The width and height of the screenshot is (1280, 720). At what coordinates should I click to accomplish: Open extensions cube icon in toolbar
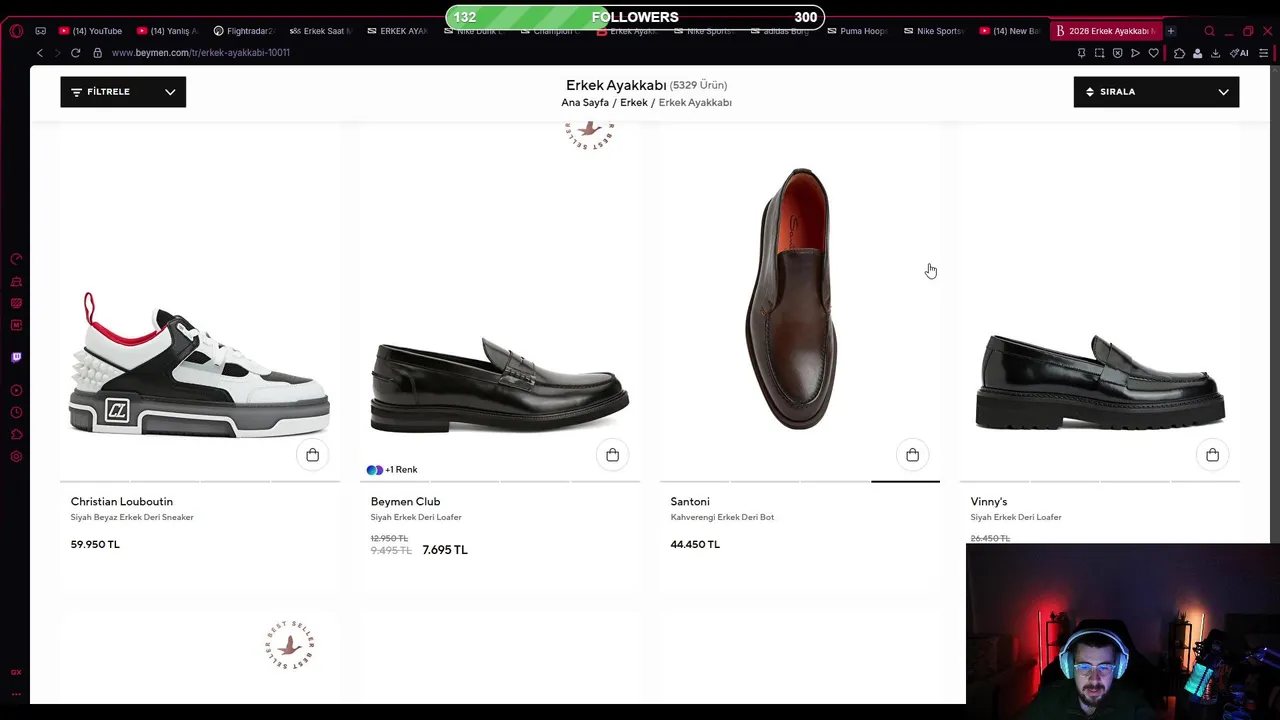tap(1179, 53)
